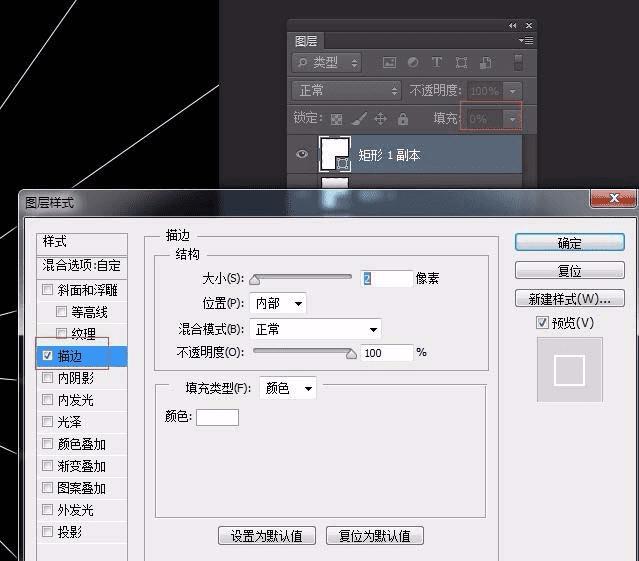This screenshot has width=639, height=561.
Task: Click lock position icon
Action: 381,119
